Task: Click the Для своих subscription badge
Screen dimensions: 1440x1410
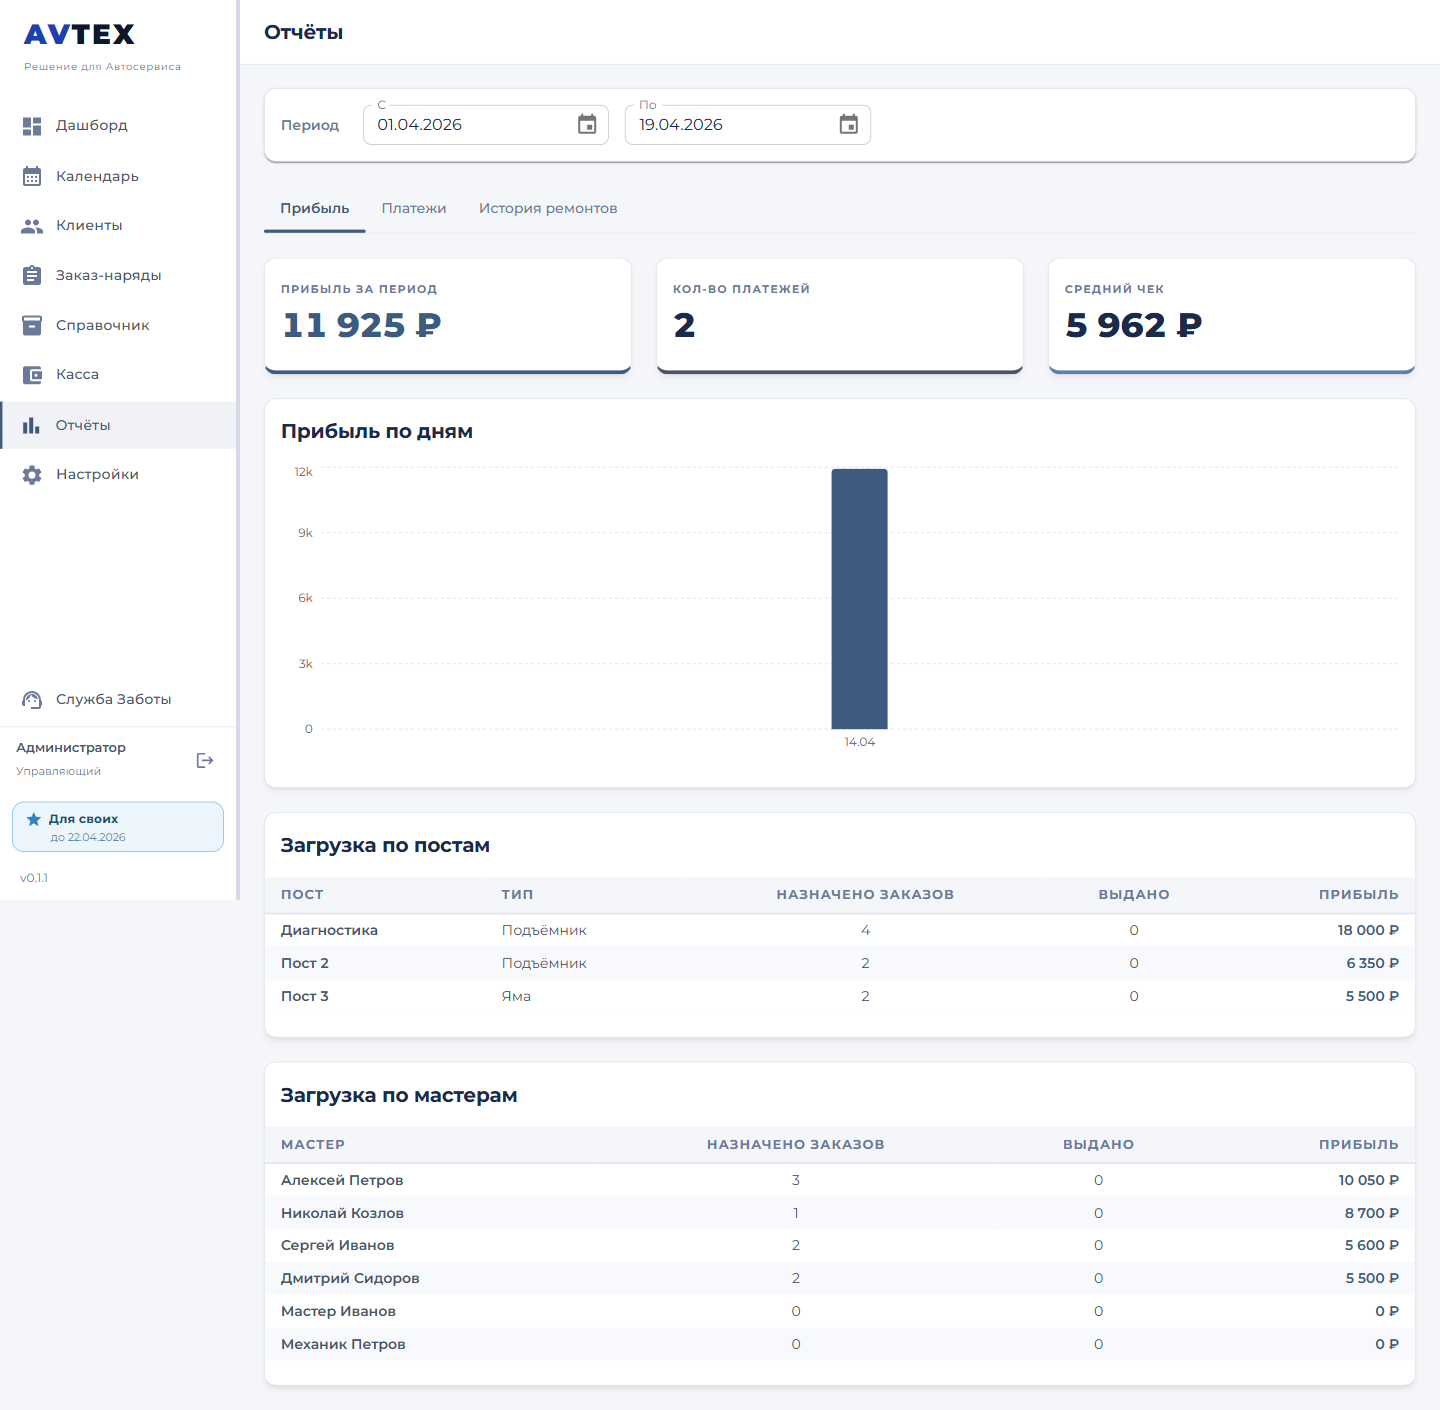Action: click(118, 827)
